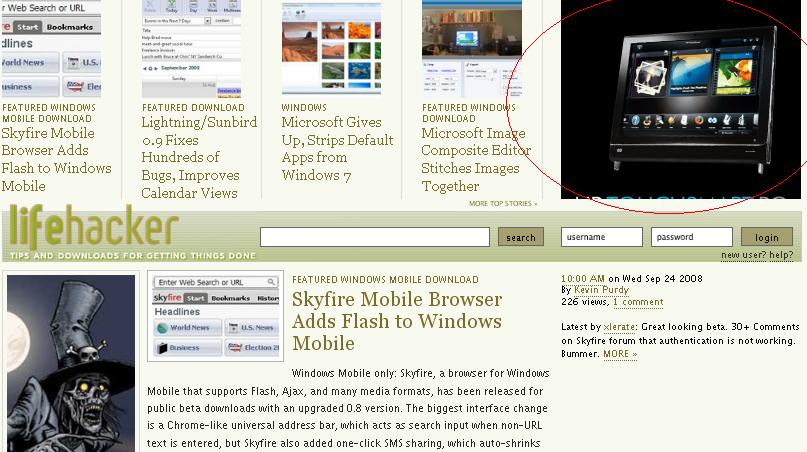Viewport: 807px width, 452px height.
Task: Open 'Microsoft Gives Up, Strips Default Apps' headline
Action: [337, 149]
